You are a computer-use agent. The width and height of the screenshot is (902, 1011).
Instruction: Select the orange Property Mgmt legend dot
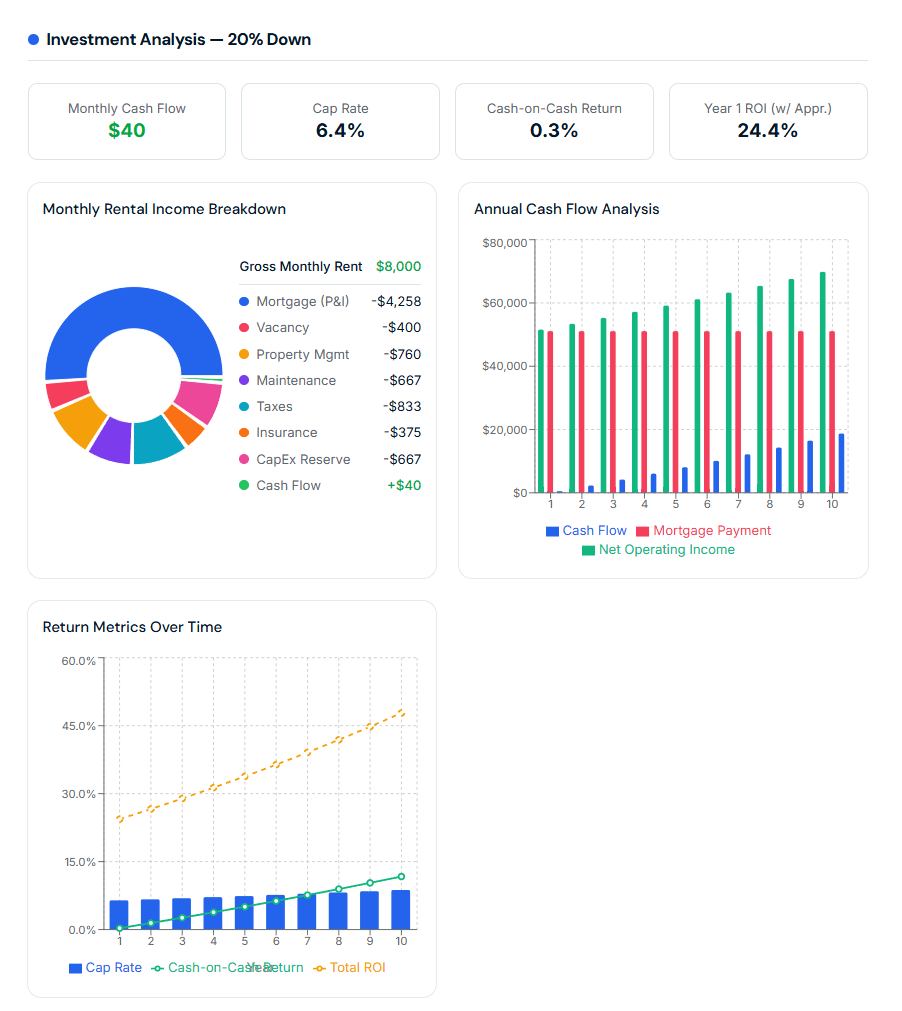click(242, 353)
